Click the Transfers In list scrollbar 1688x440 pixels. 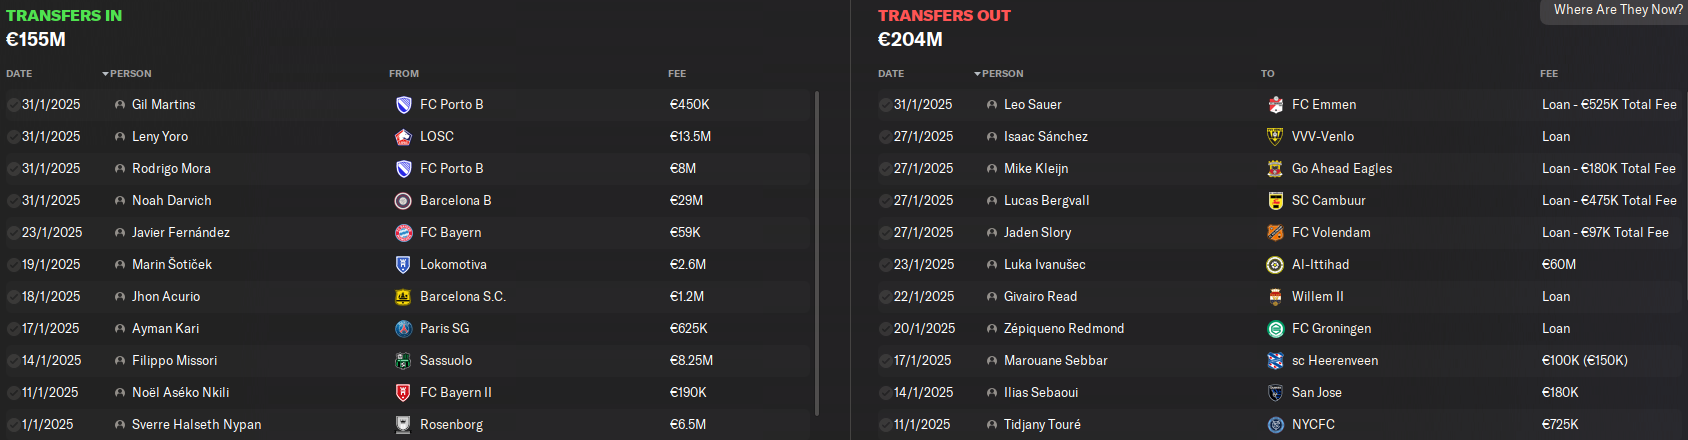[x=817, y=254]
